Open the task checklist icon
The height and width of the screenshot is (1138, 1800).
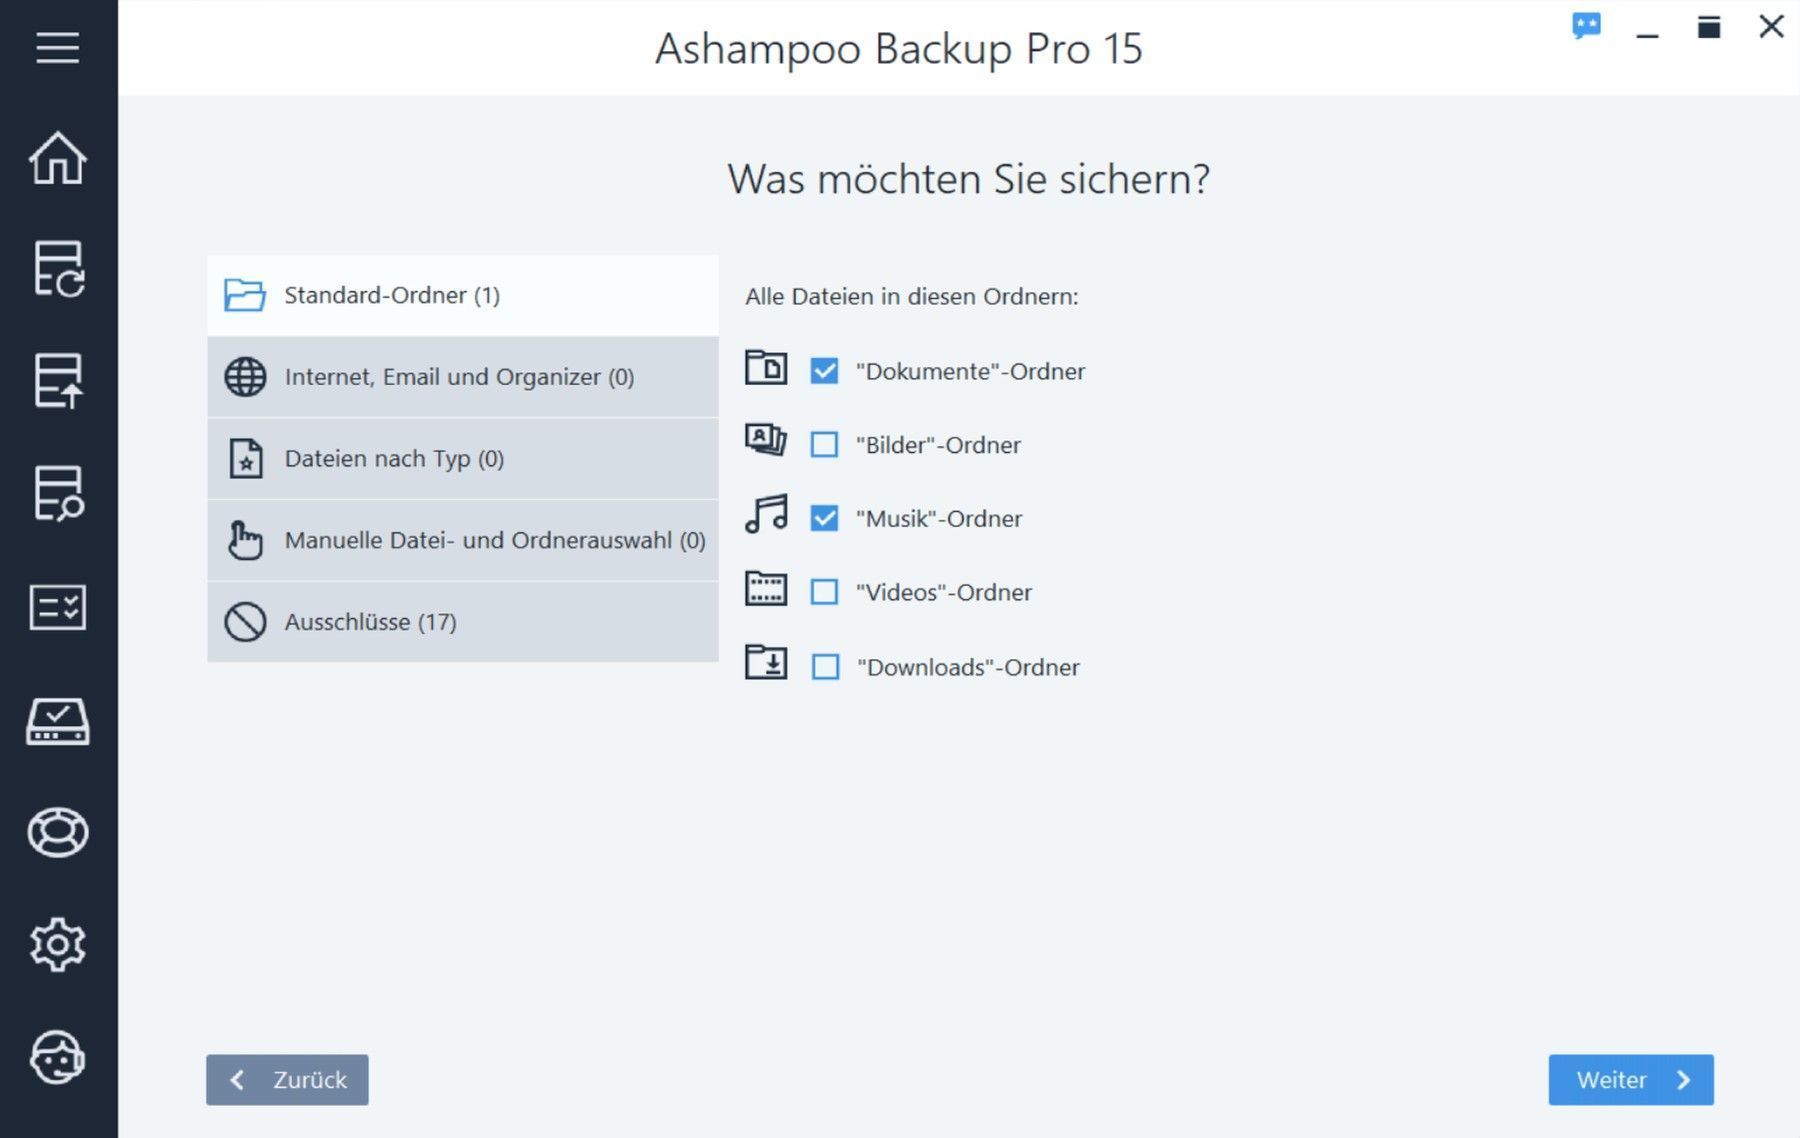point(58,607)
